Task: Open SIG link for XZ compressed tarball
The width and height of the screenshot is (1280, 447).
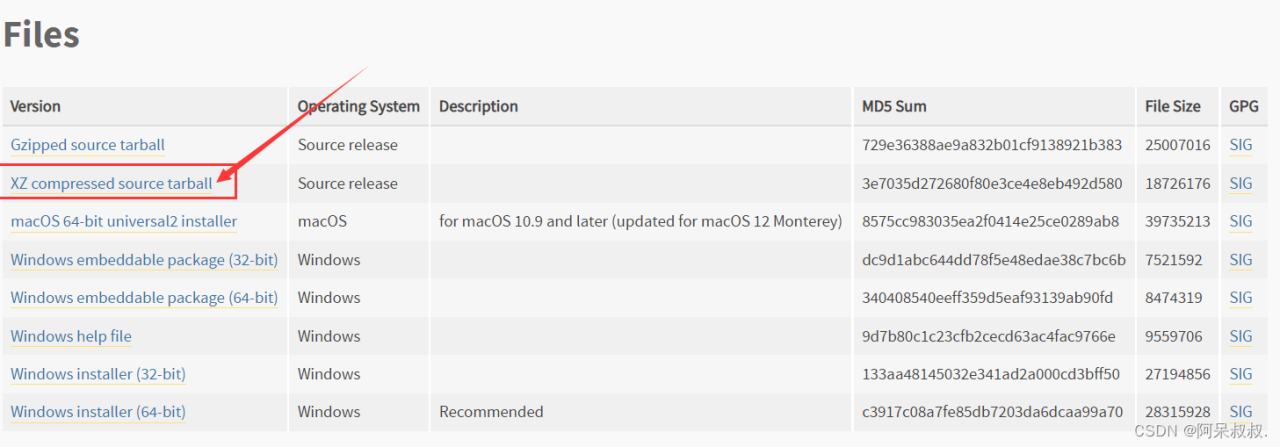Action: coord(1241,183)
